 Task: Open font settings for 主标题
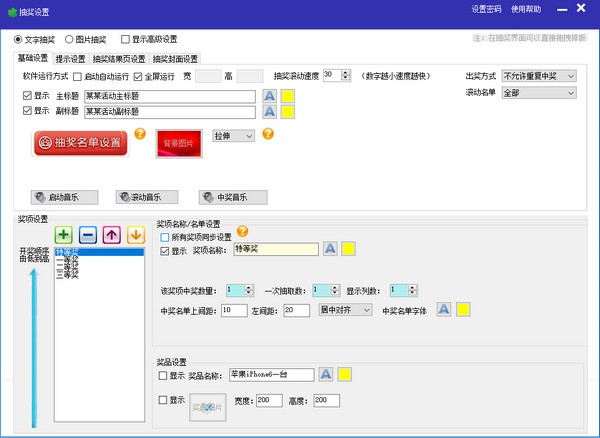[x=269, y=96]
